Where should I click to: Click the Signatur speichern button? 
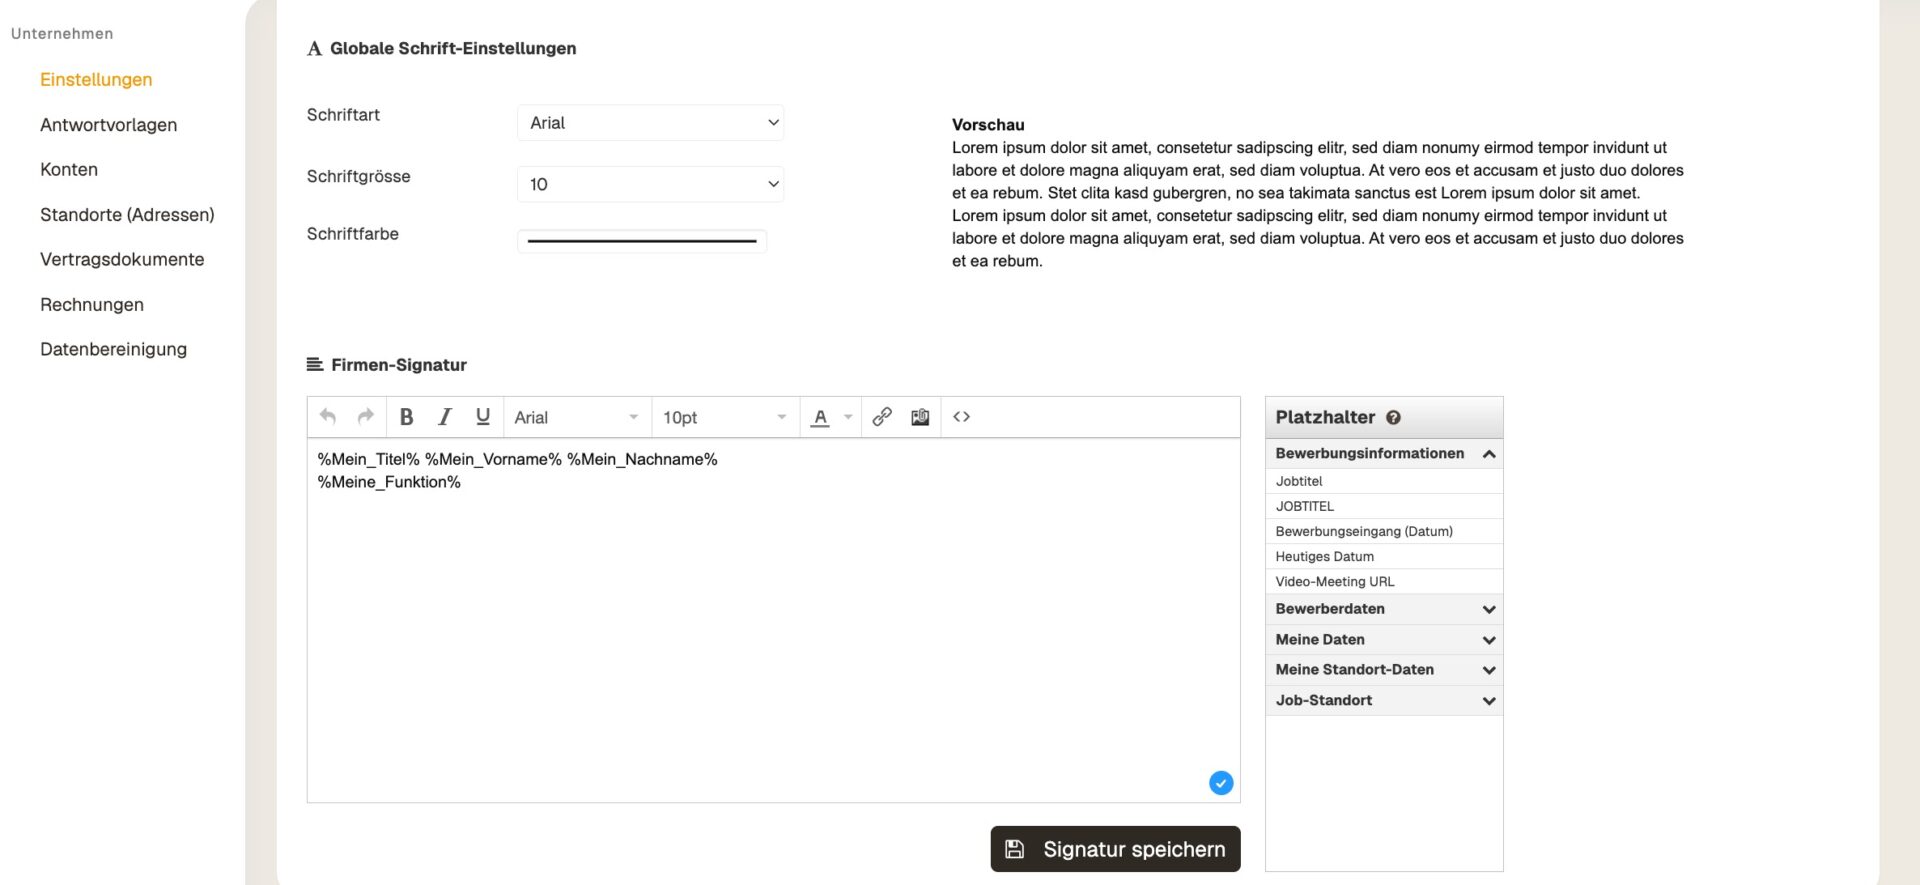(x=1115, y=849)
